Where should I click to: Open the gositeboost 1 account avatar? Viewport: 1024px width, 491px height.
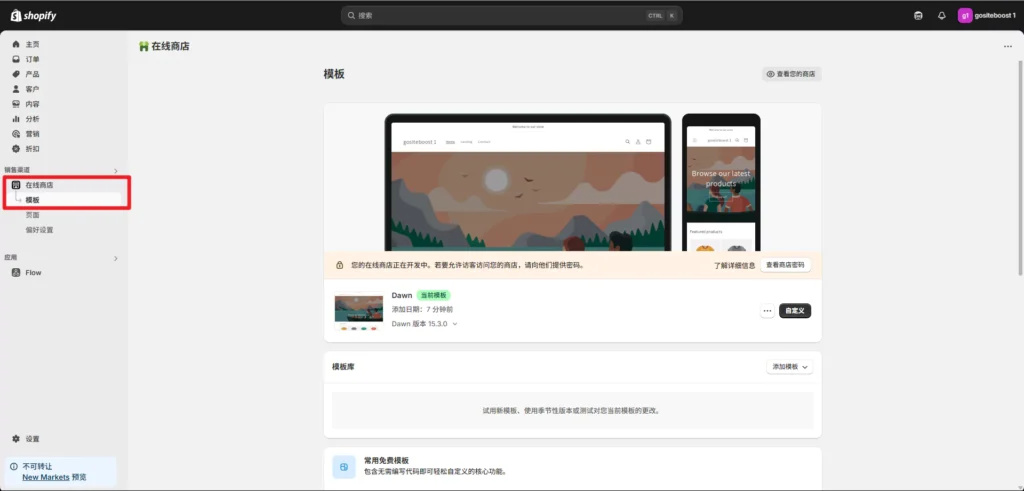pos(966,15)
